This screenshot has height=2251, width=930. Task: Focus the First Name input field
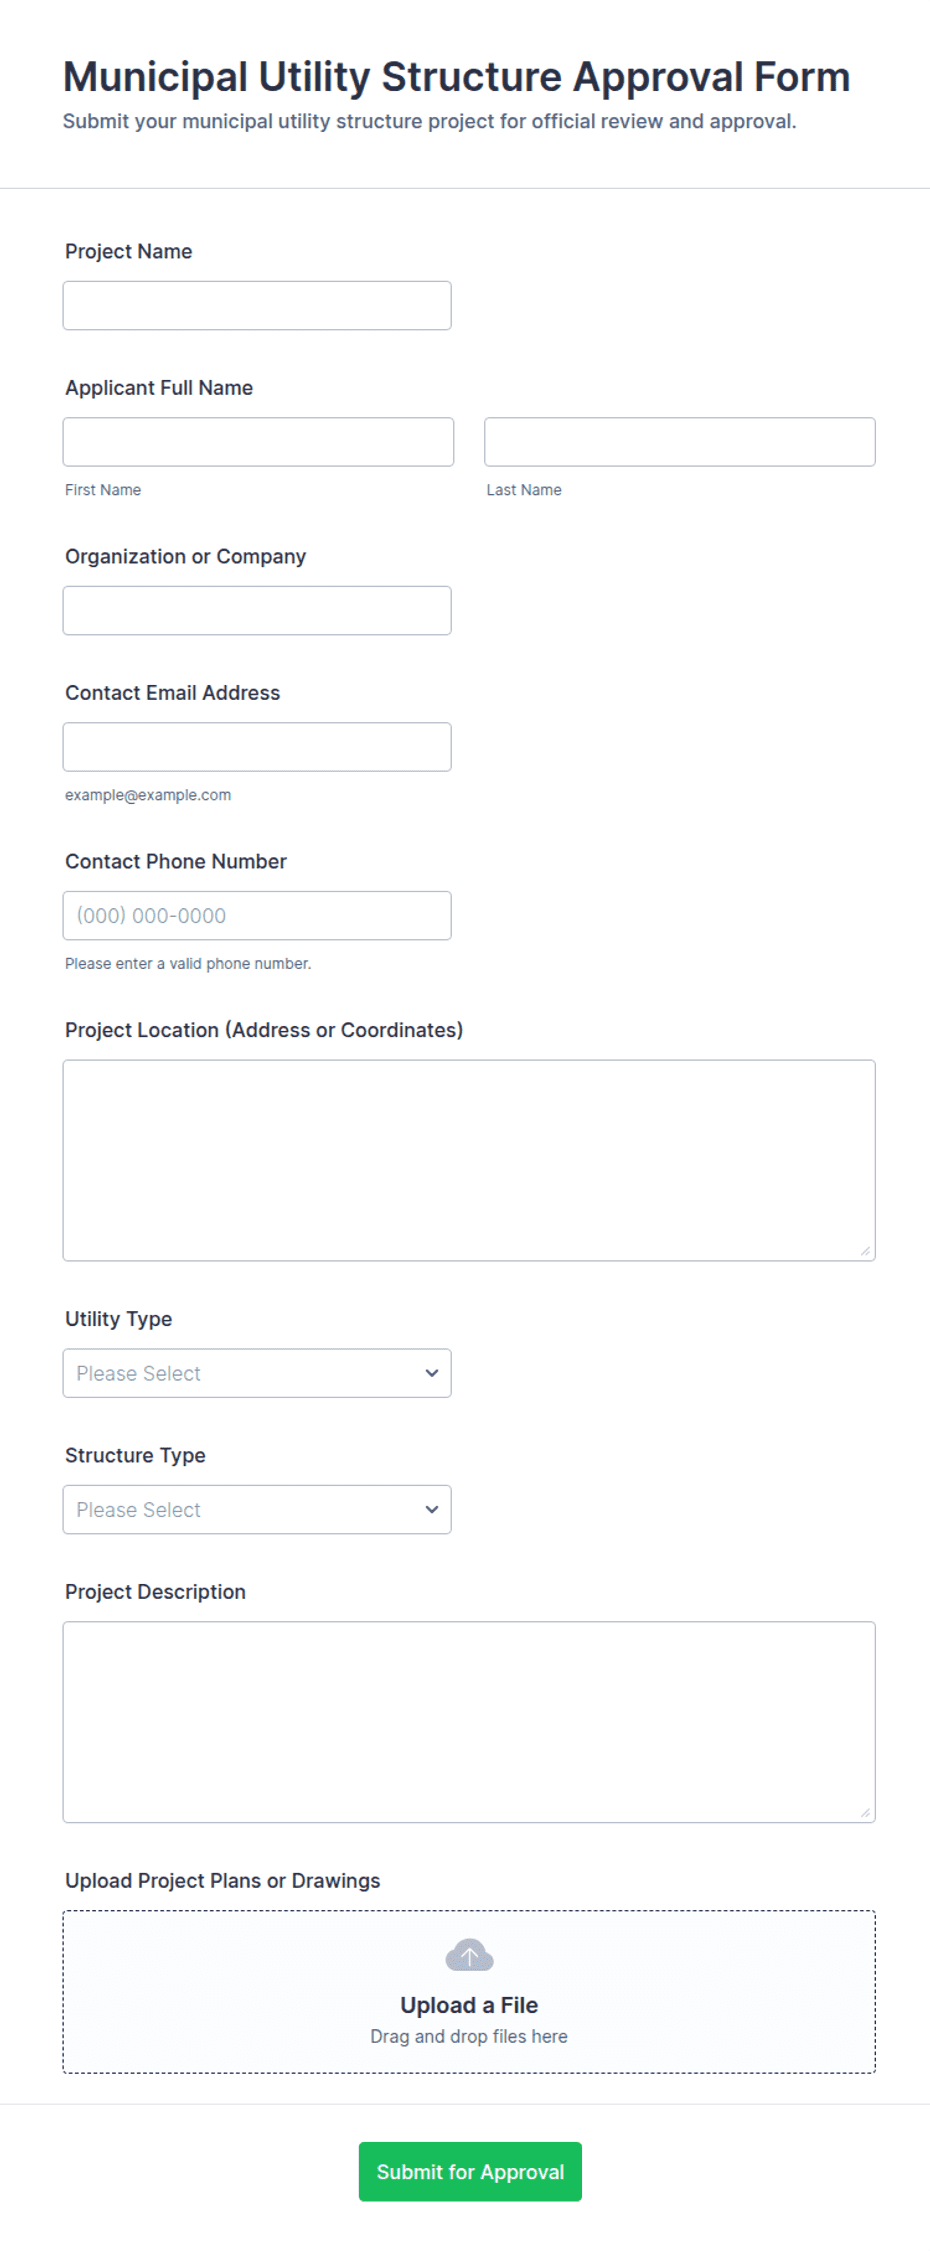(258, 442)
